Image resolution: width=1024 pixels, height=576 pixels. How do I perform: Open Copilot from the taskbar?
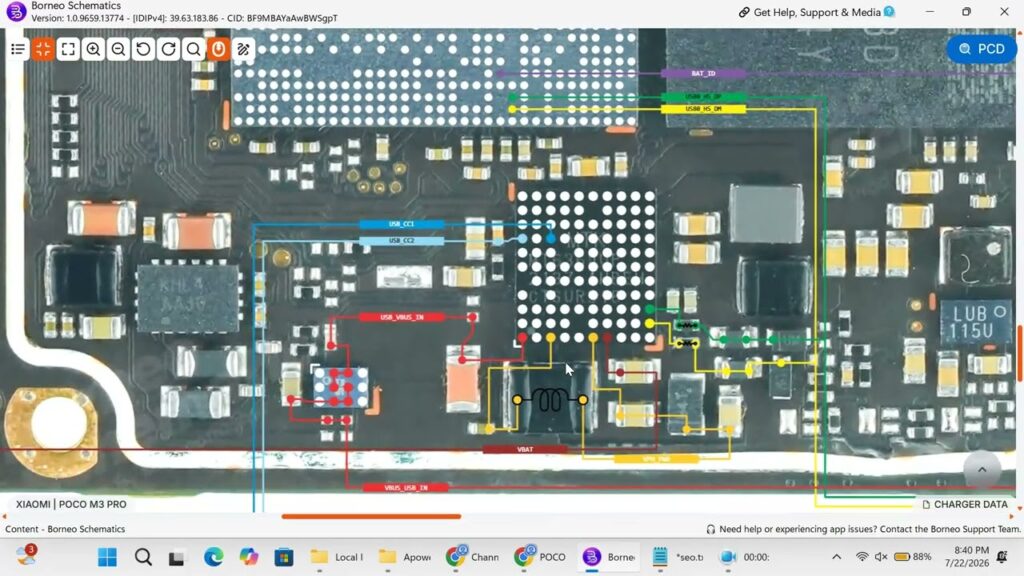click(248, 557)
